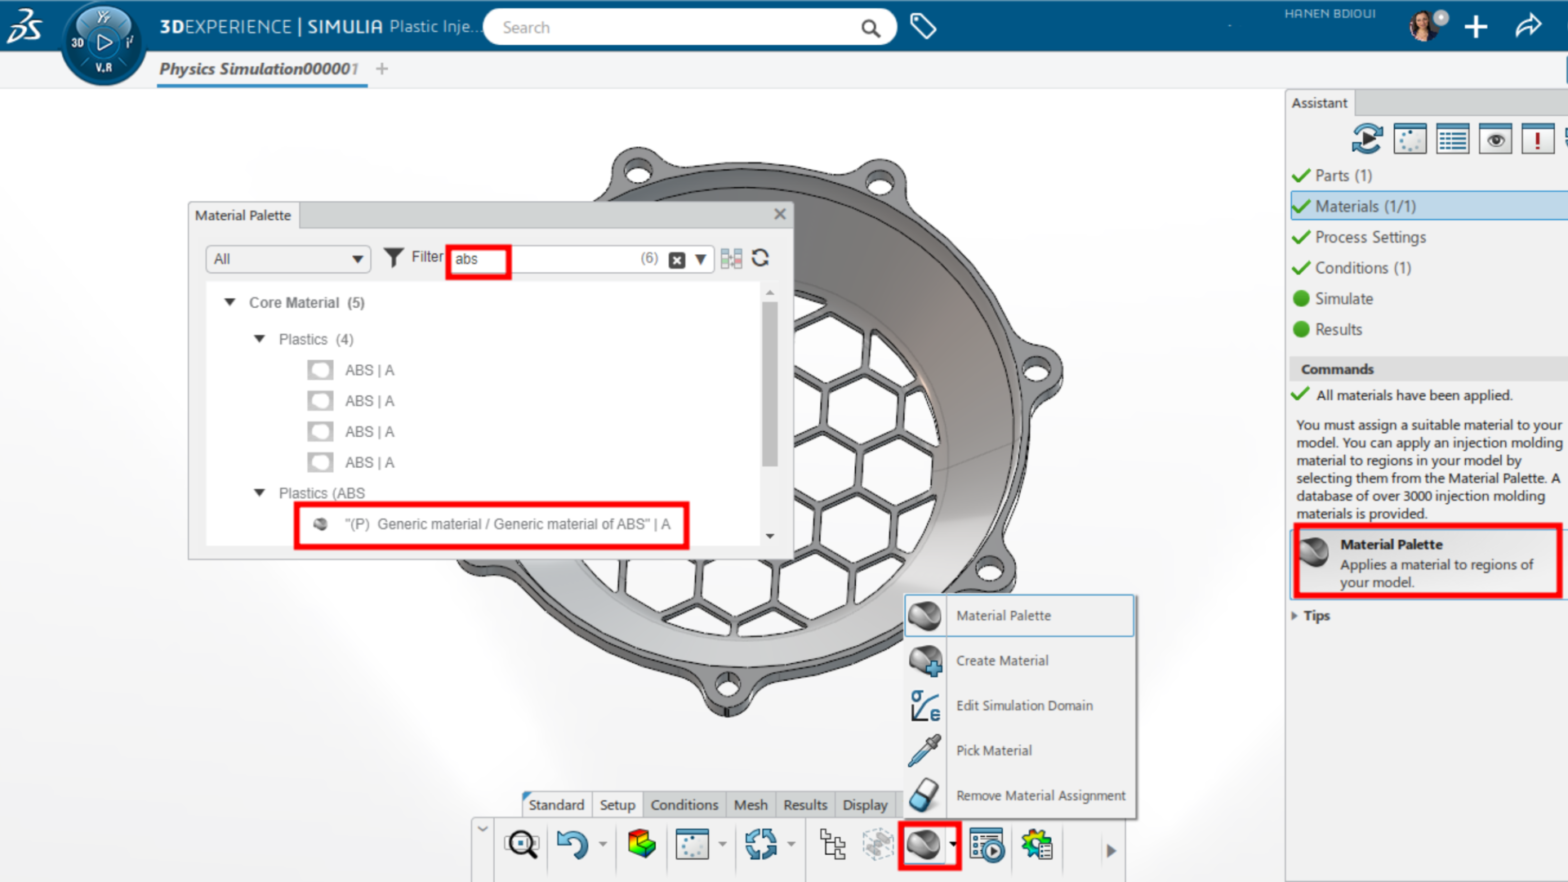Clear the abs filter with the X button
This screenshot has width=1568, height=882.
[677, 259]
